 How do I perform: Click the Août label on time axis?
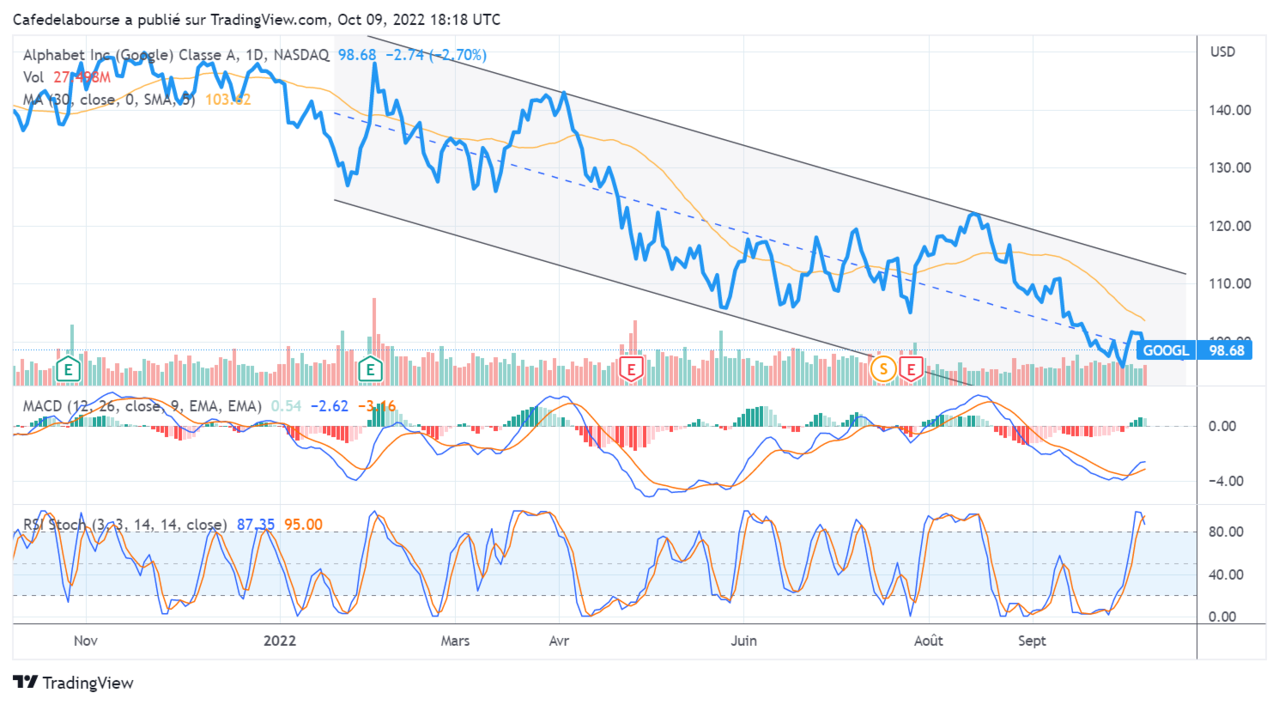click(928, 641)
